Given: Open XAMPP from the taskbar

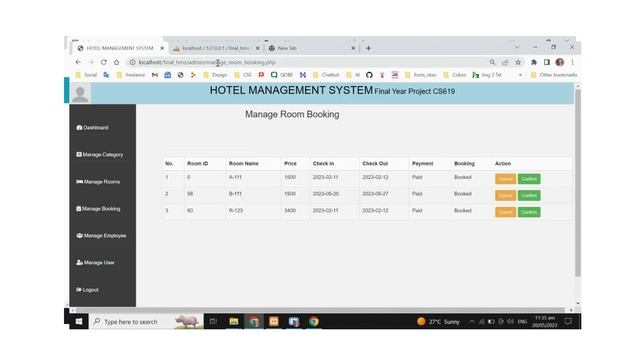Looking at the screenshot, I should click(273, 322).
